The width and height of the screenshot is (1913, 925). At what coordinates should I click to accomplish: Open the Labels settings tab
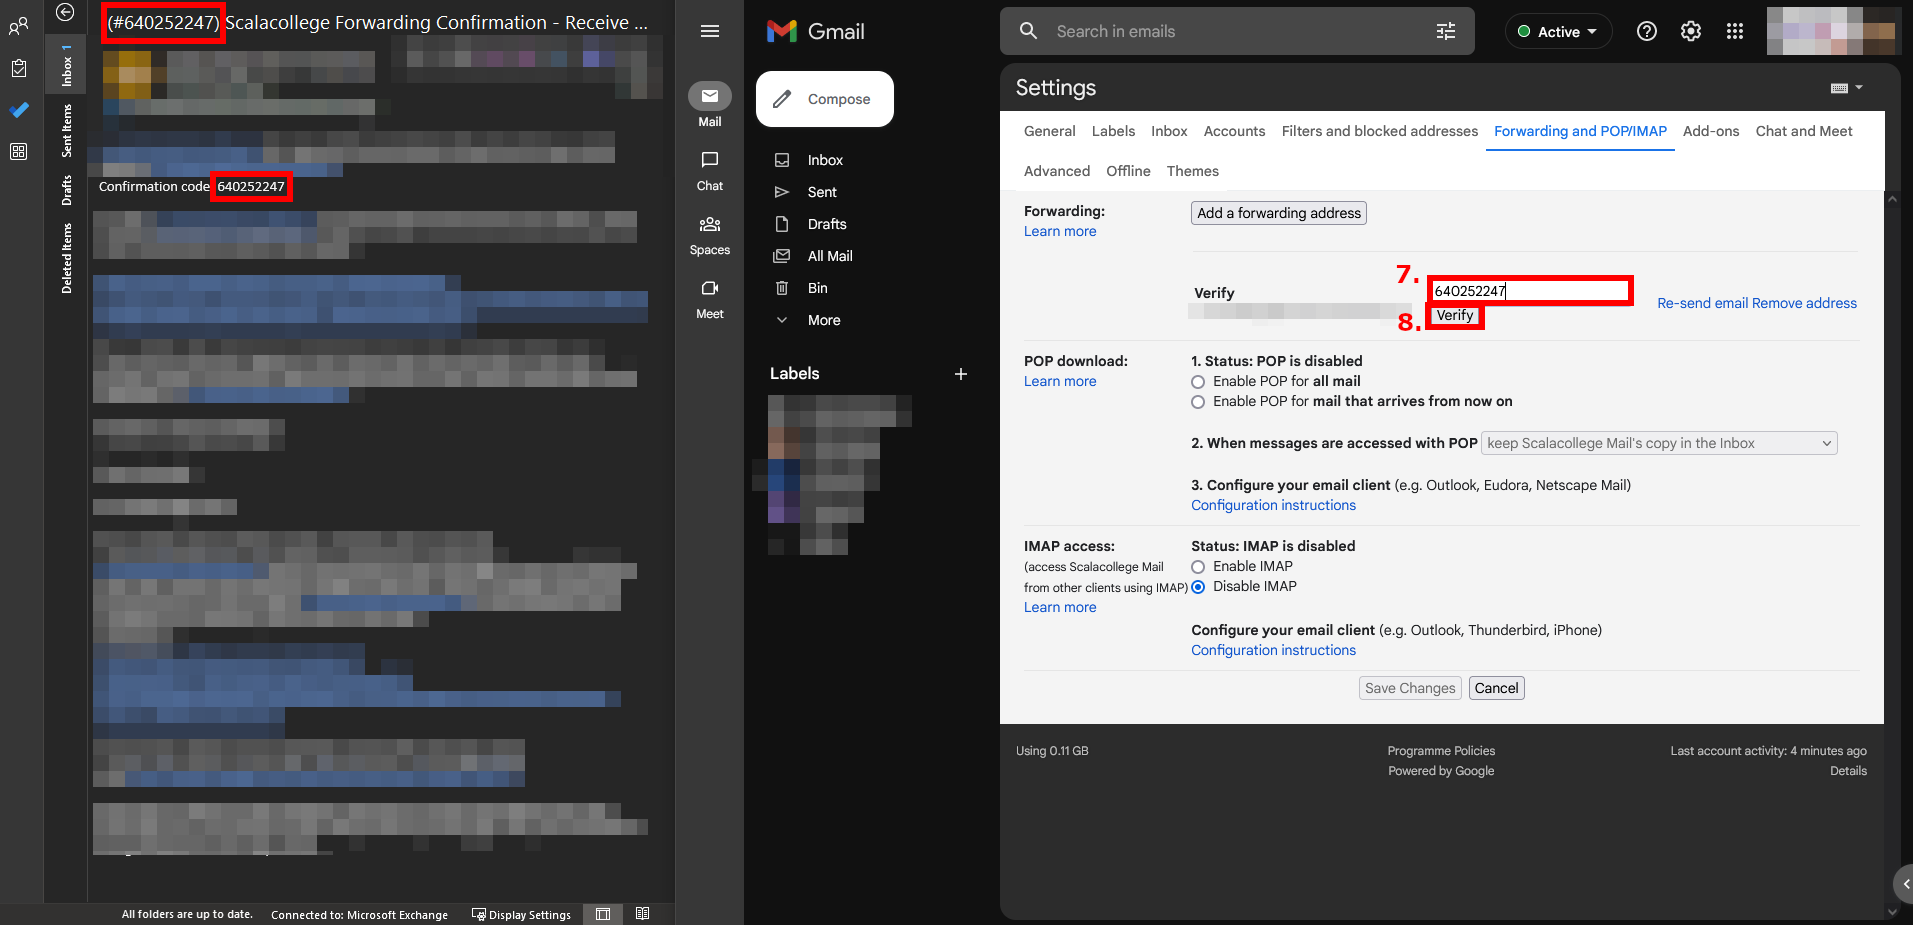click(1113, 131)
